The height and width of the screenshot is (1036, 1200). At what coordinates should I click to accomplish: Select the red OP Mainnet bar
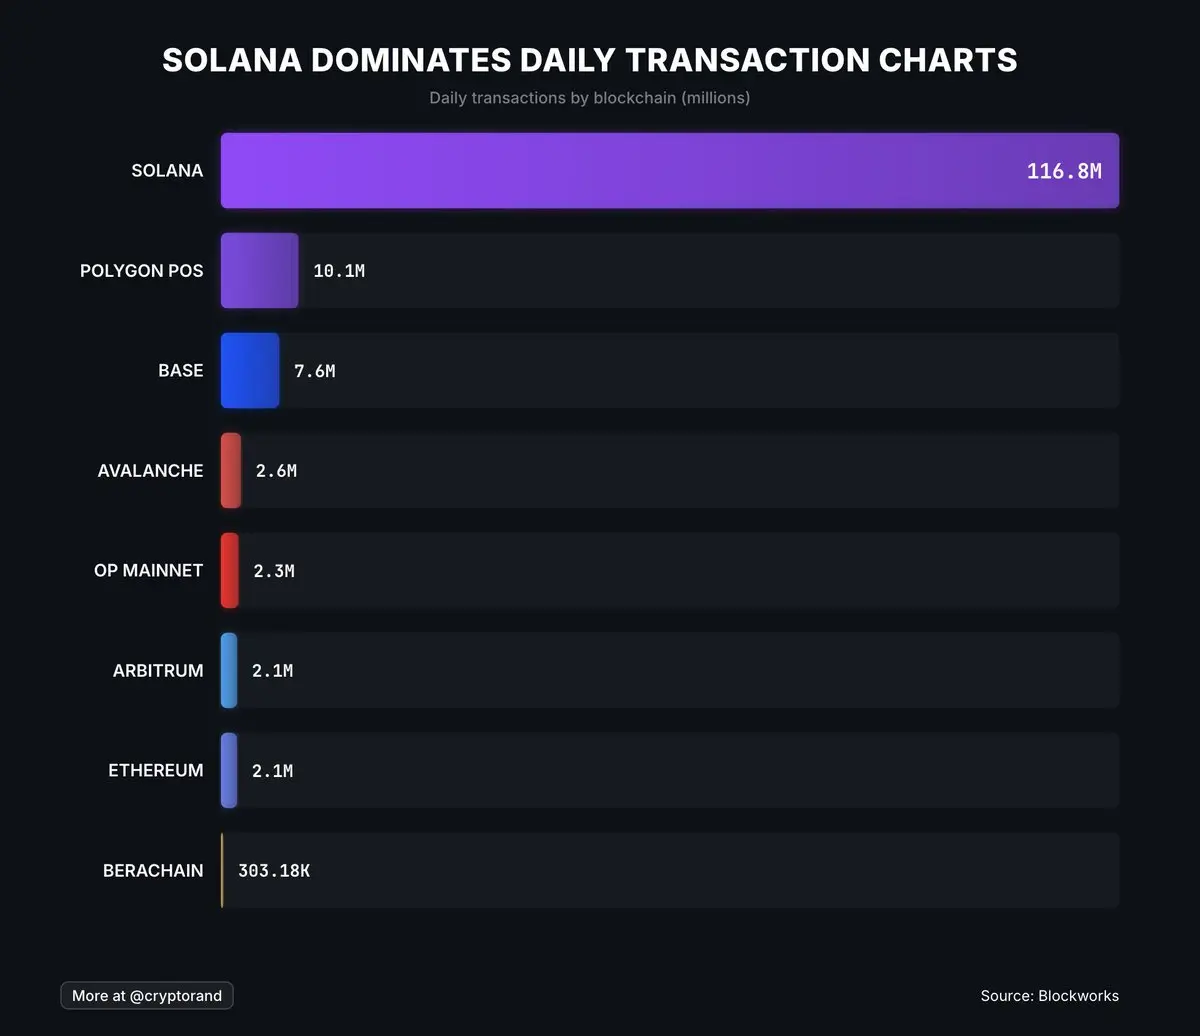point(230,571)
